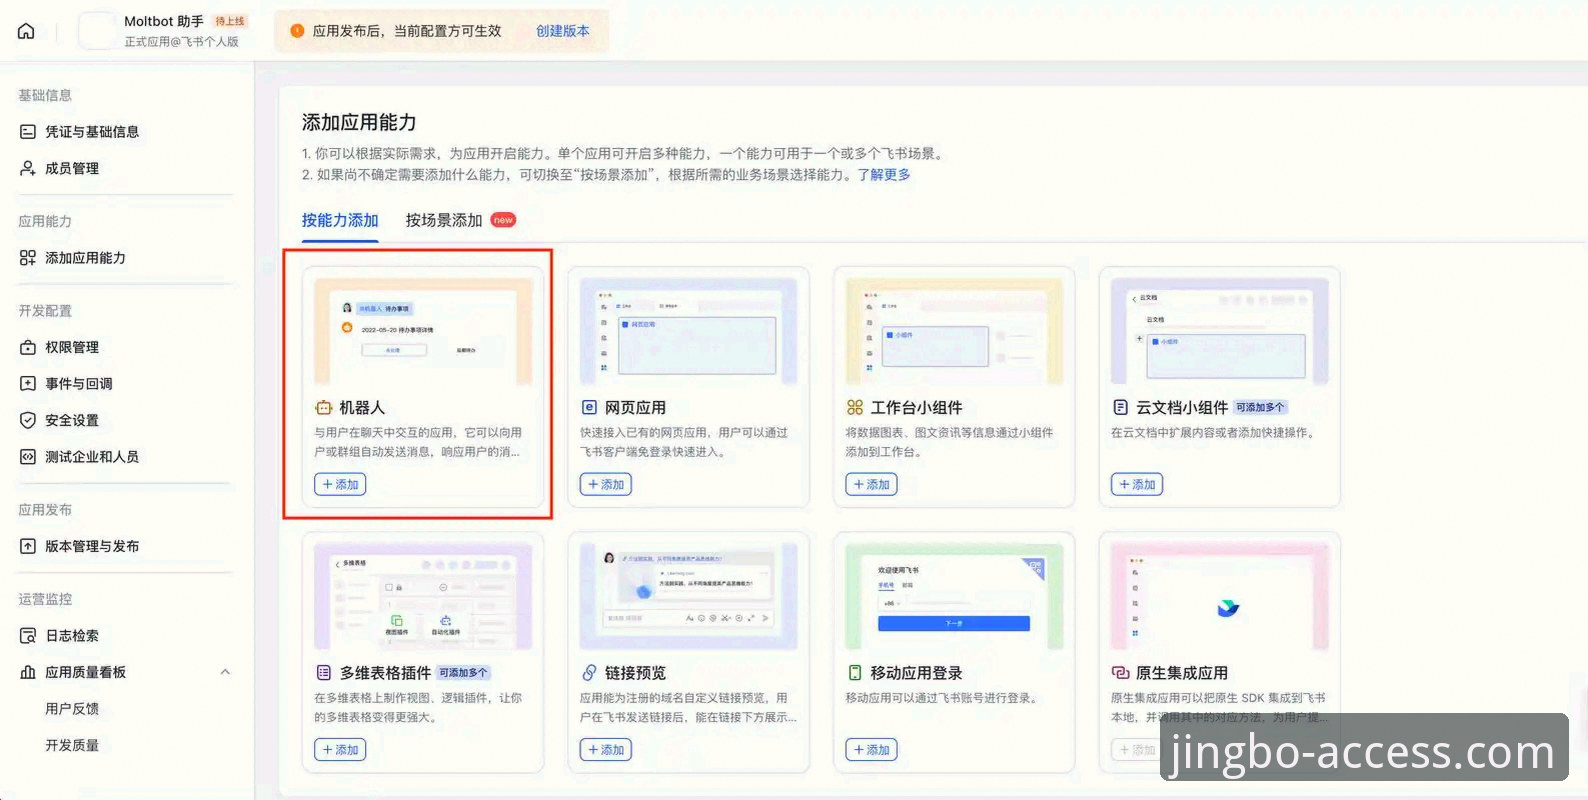
Task: Click the 权限管理 sidebar icon
Action: tap(28, 347)
